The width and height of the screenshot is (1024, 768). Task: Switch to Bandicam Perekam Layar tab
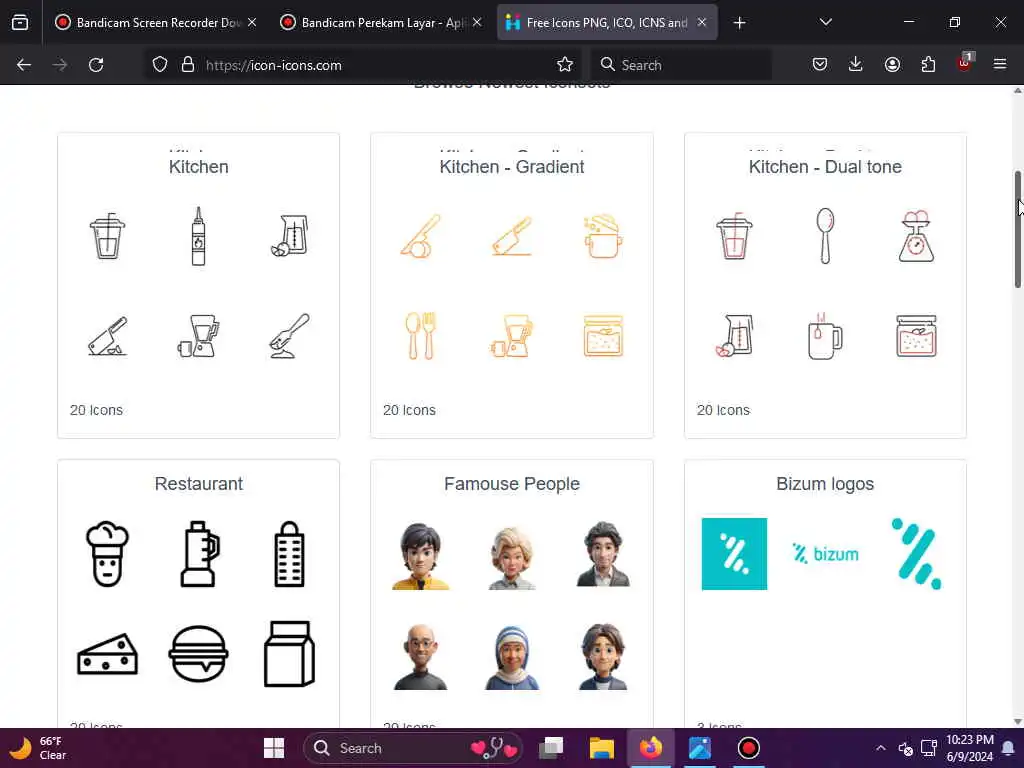pyautogui.click(x=381, y=23)
